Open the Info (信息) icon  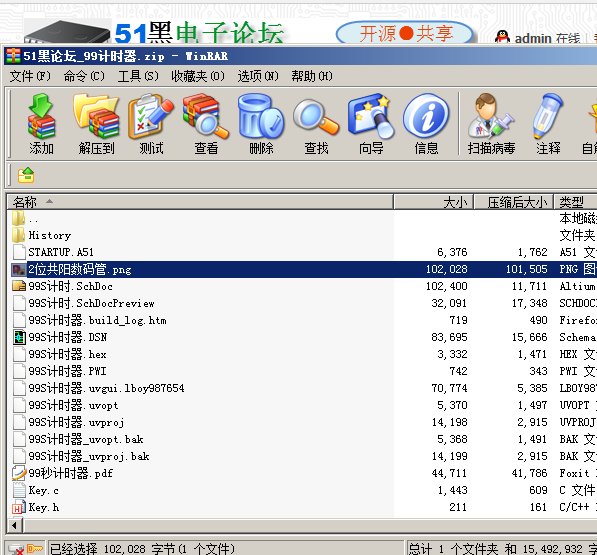click(426, 116)
